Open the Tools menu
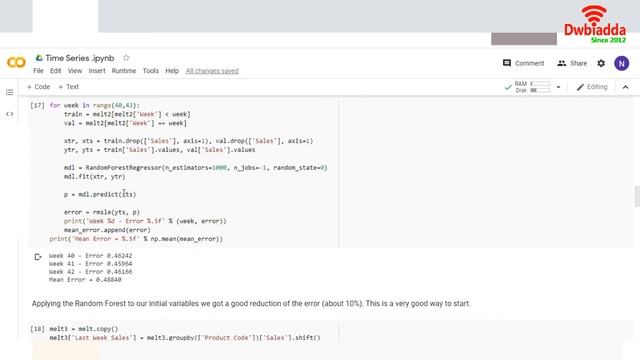This screenshot has width=640, height=360. tap(151, 71)
